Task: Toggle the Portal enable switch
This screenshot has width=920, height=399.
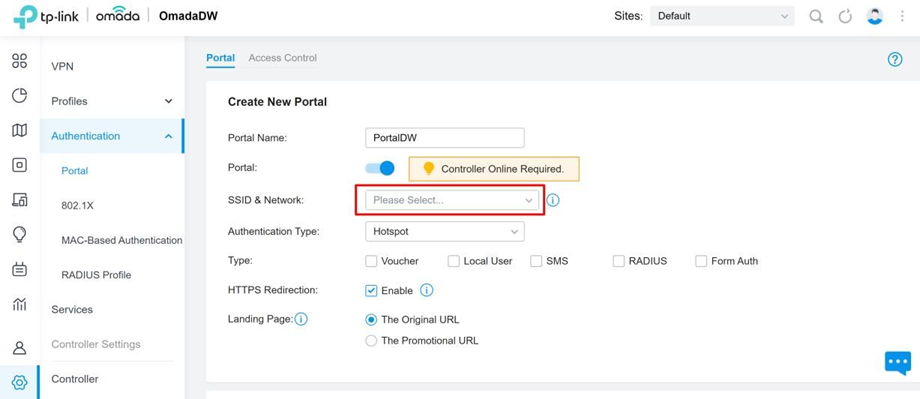Action: pos(380,168)
